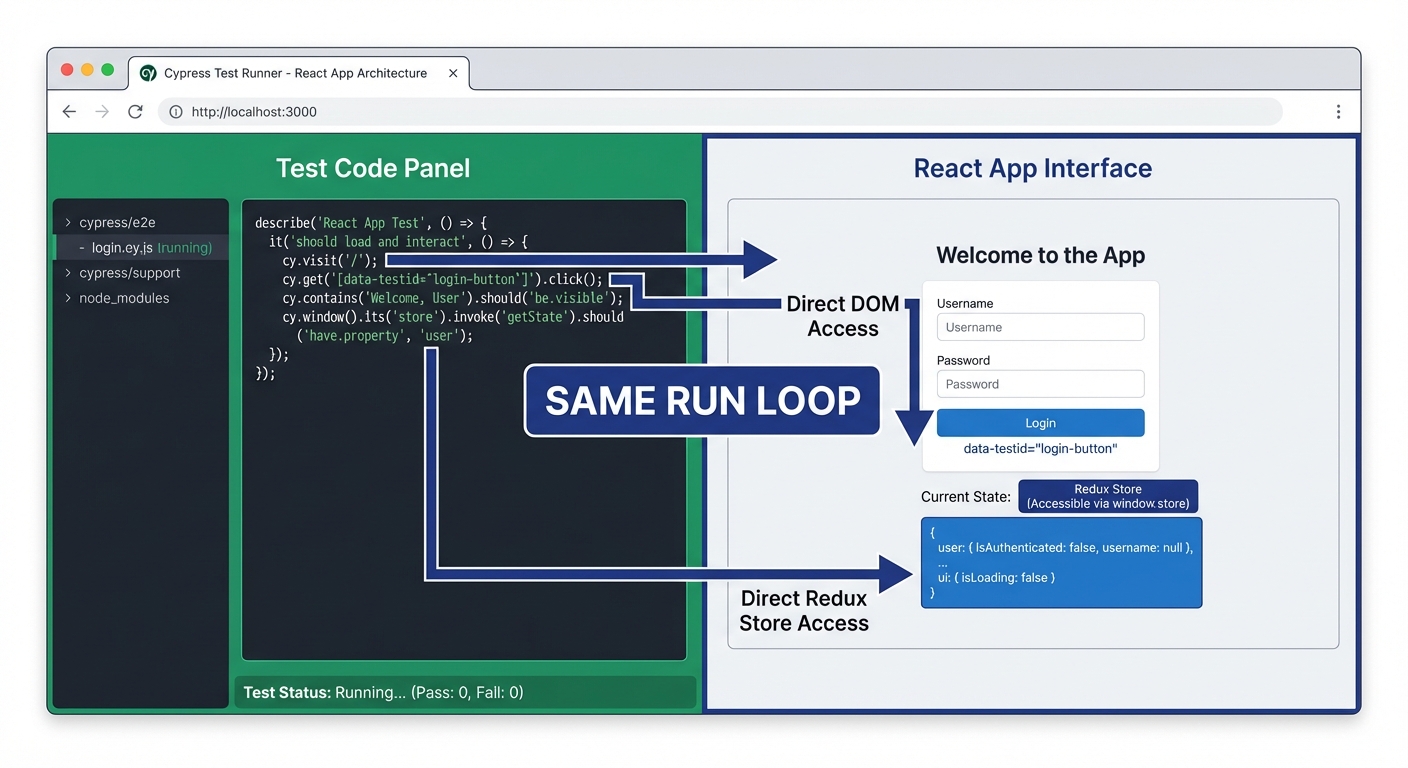Click the Test Status running bar
1408x768 pixels.
pos(464,692)
